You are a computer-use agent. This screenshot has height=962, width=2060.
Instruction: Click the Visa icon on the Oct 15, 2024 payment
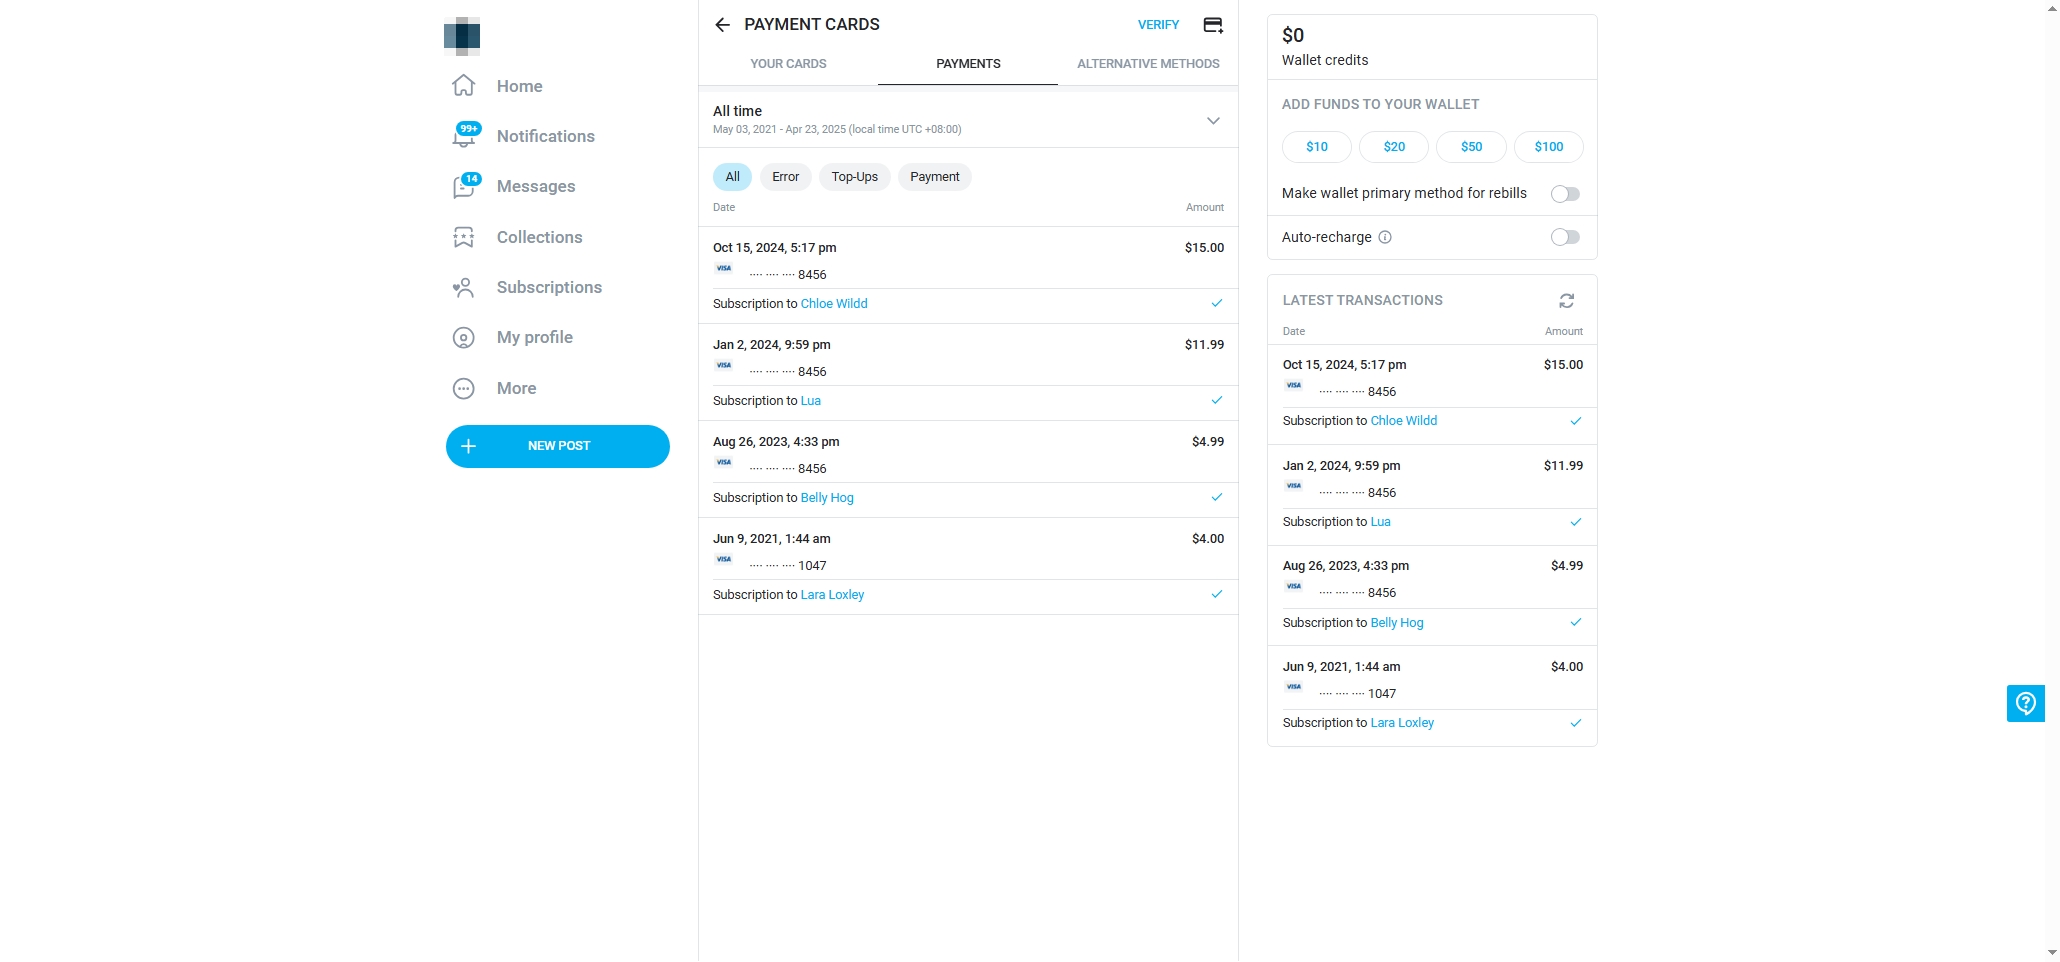(724, 268)
